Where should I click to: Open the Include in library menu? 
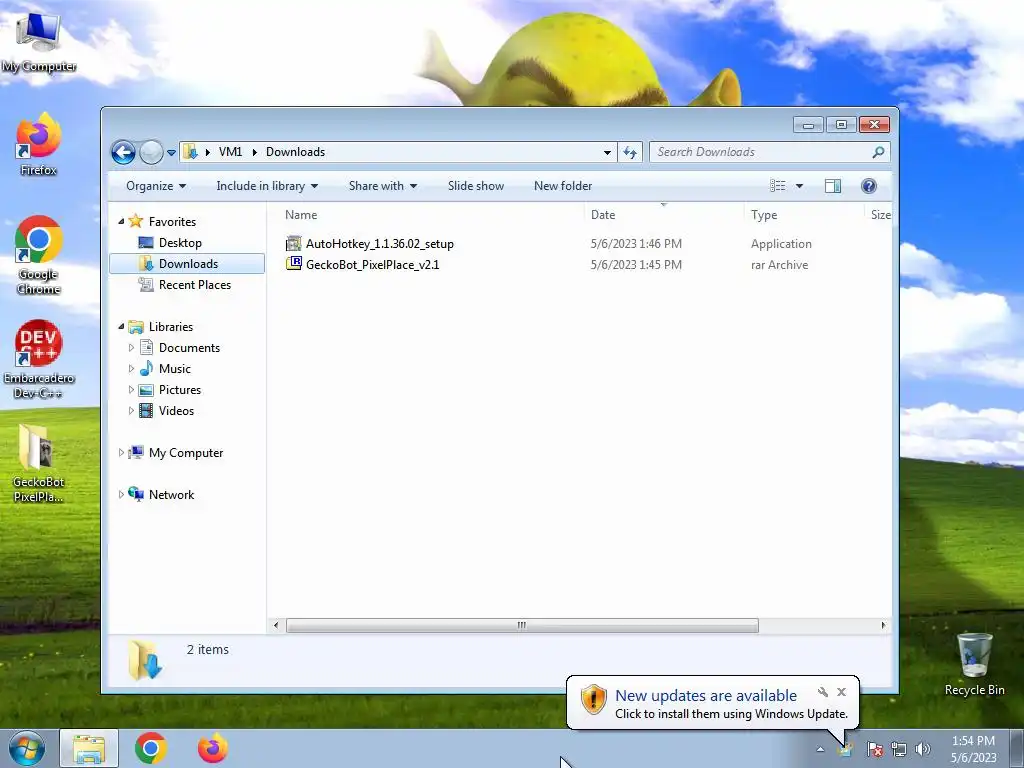click(267, 186)
